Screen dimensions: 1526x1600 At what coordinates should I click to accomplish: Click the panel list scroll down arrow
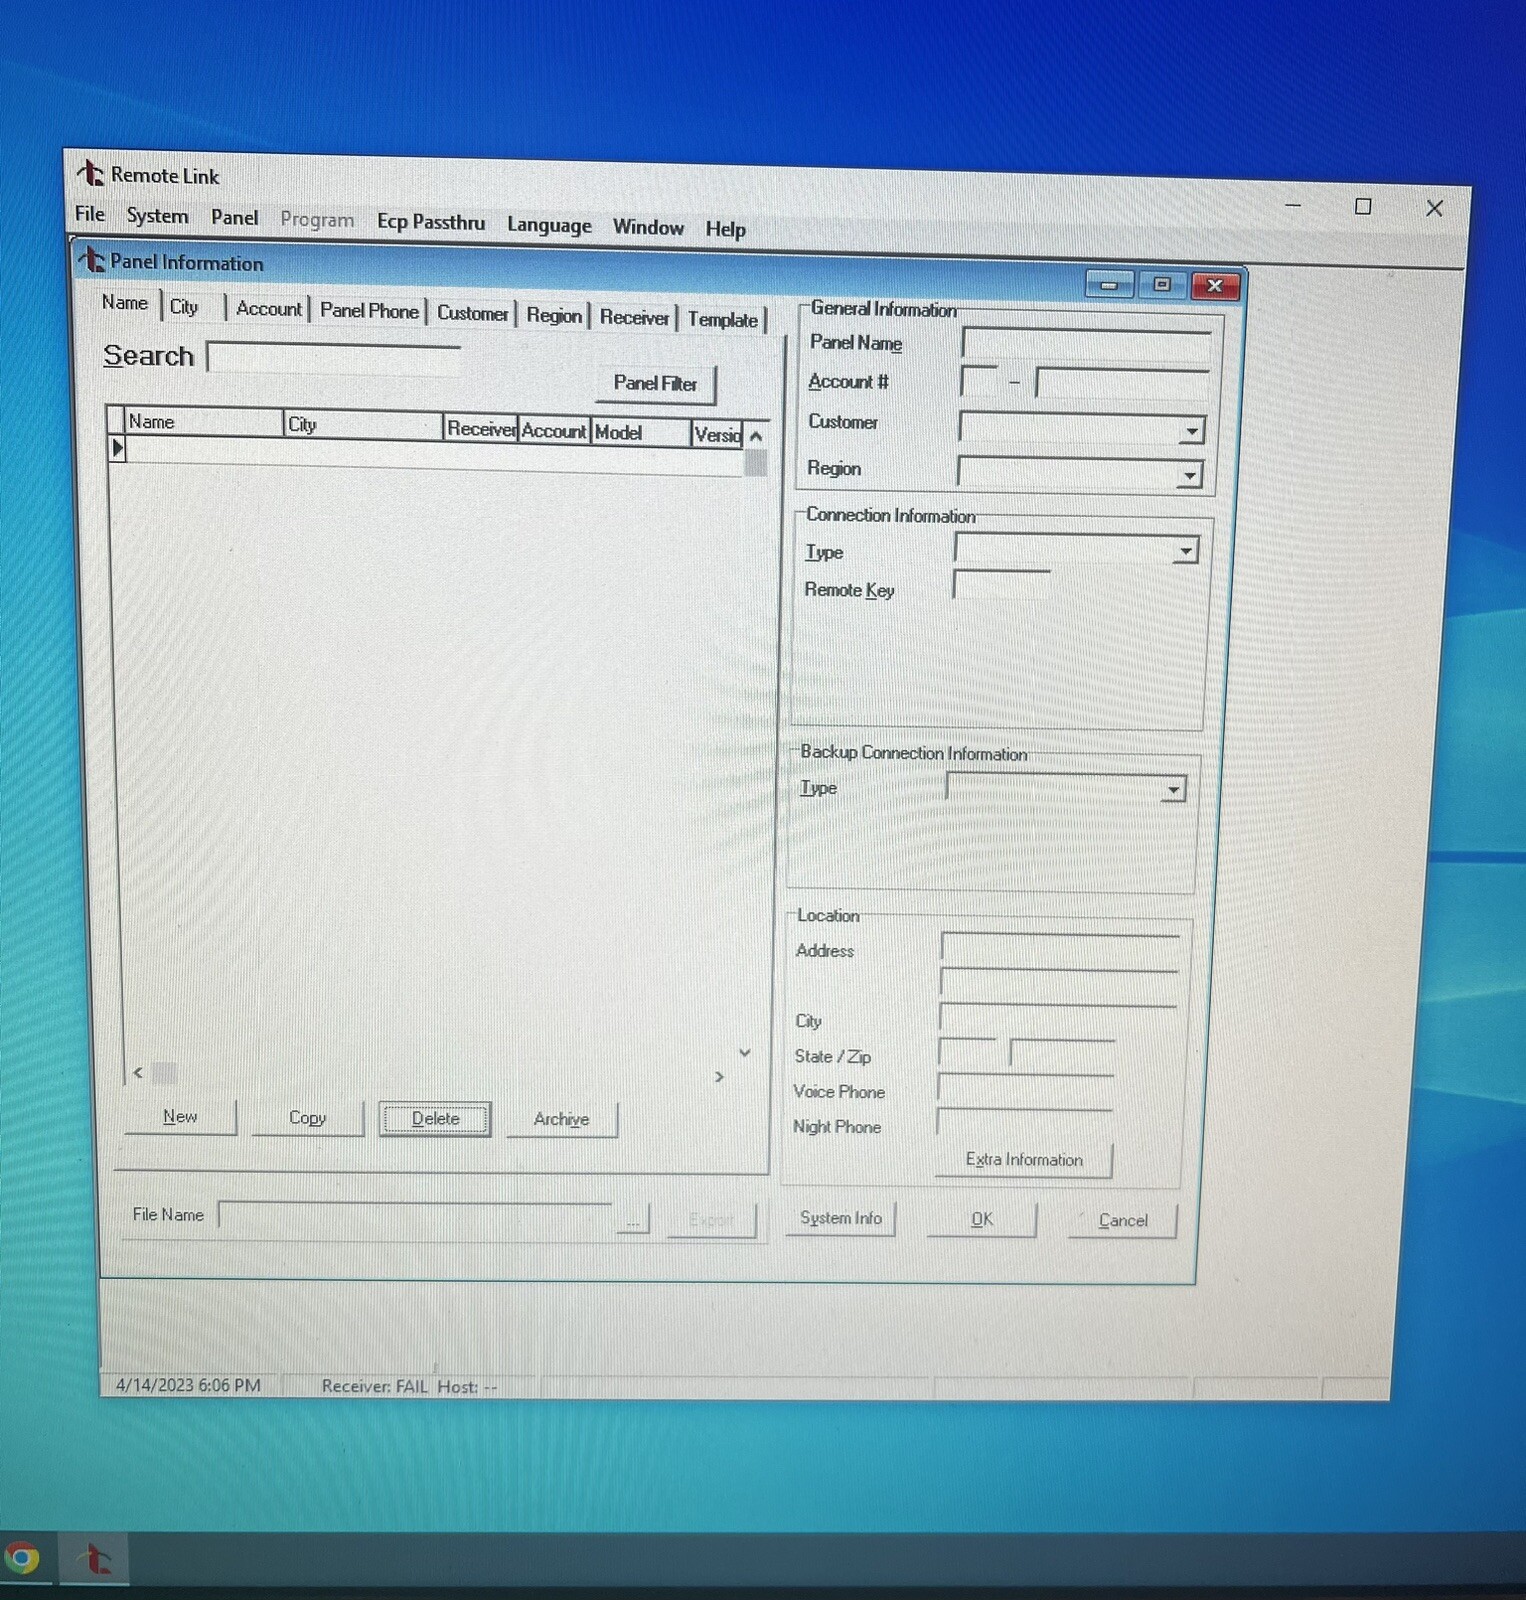click(745, 1053)
